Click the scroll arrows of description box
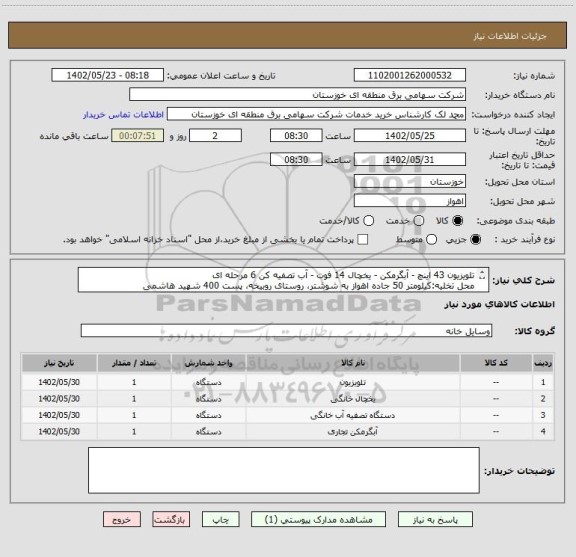This screenshot has width=576, height=557. click(x=482, y=275)
